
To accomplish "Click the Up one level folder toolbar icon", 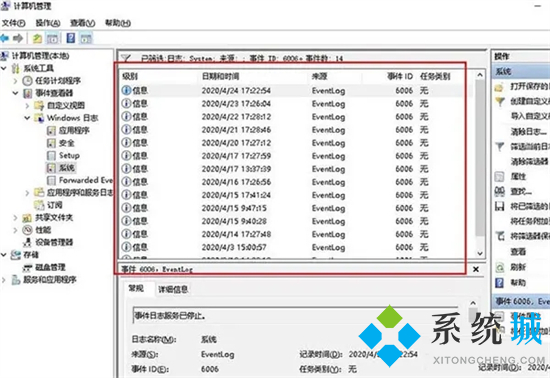I will tap(37, 38).
